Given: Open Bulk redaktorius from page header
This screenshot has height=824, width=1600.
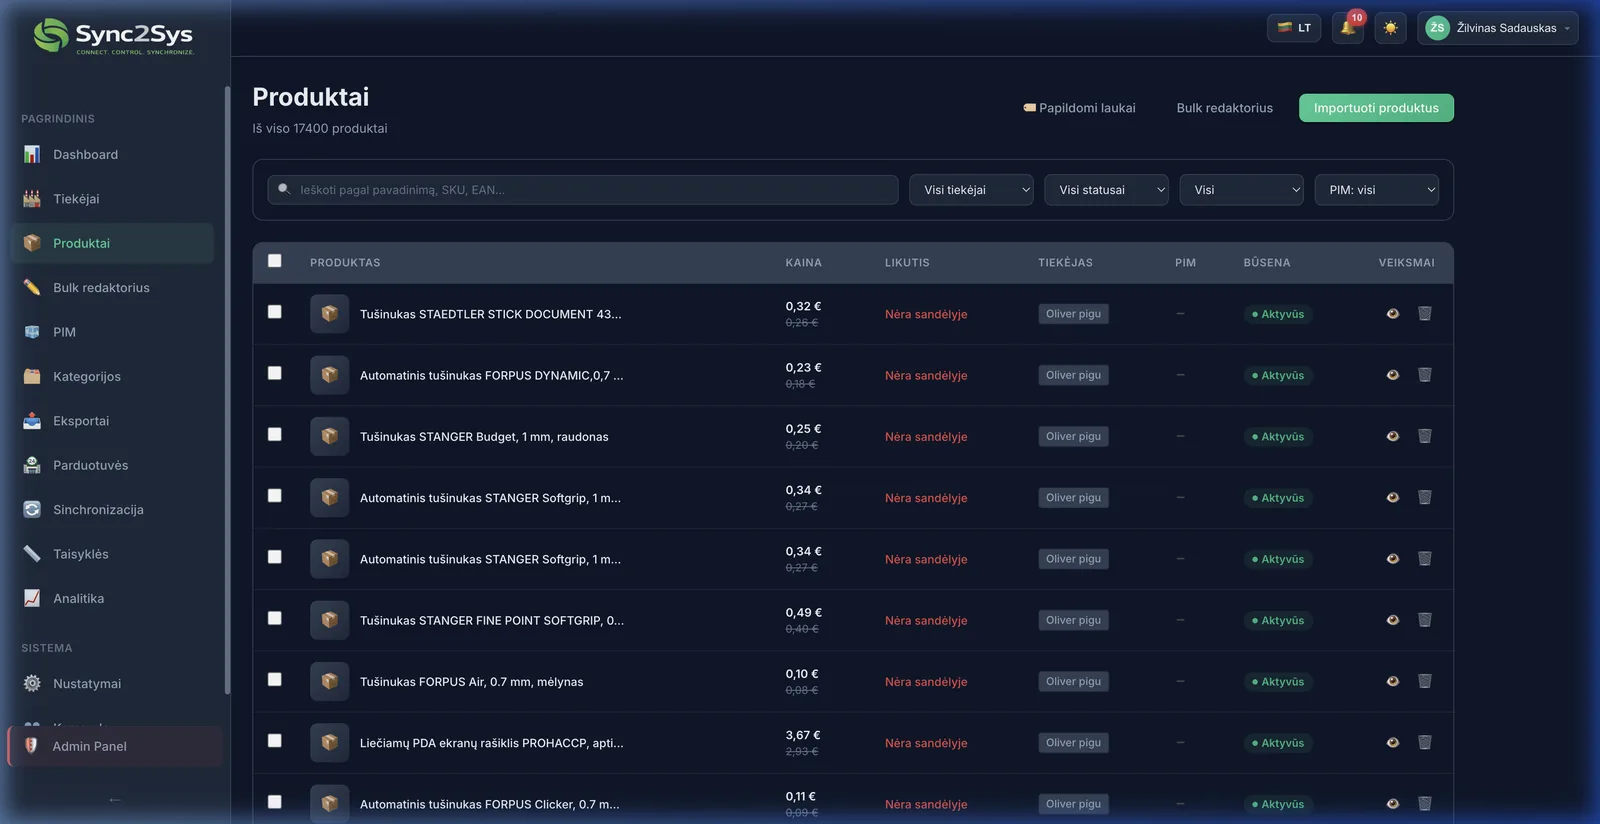Looking at the screenshot, I should pyautogui.click(x=1224, y=108).
